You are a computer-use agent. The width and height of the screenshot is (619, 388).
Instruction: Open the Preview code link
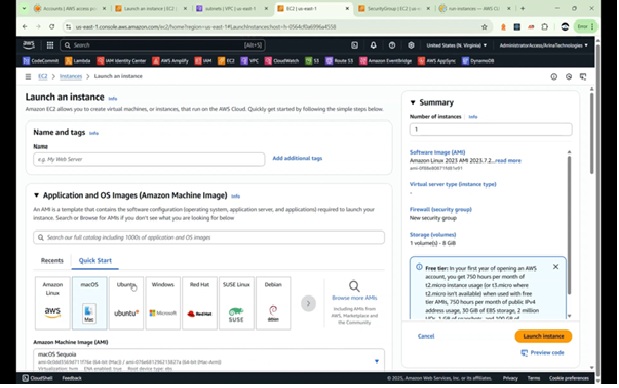click(542, 352)
